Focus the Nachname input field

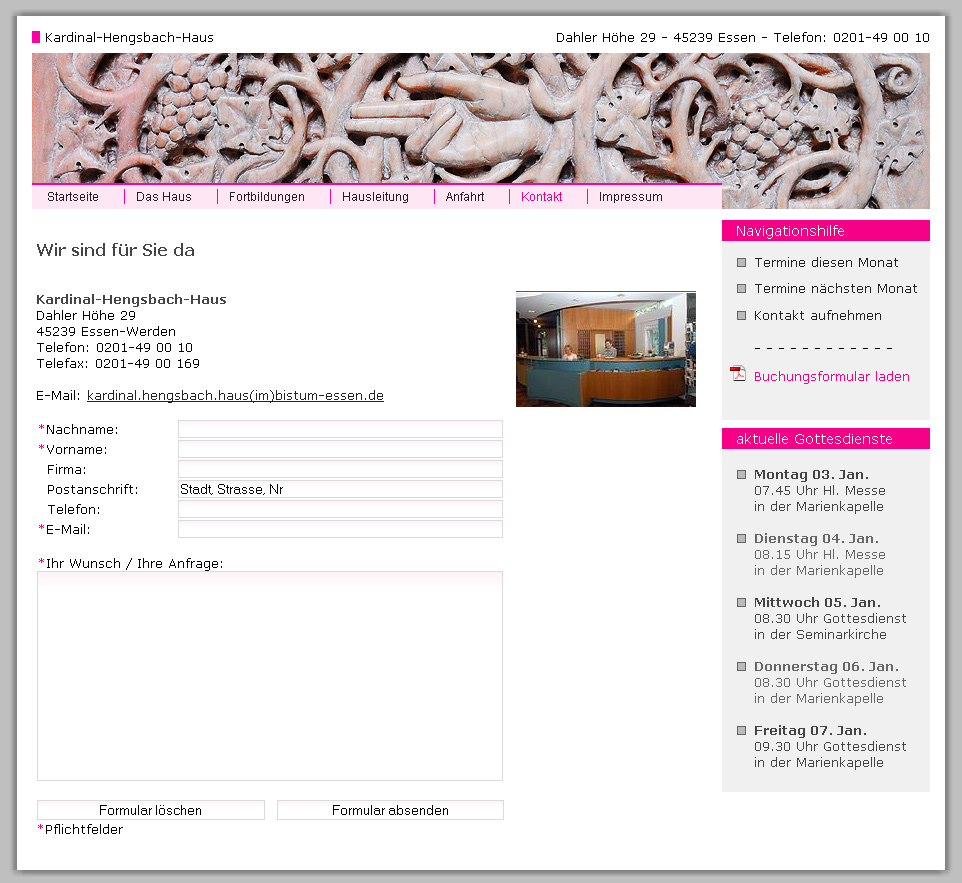340,429
